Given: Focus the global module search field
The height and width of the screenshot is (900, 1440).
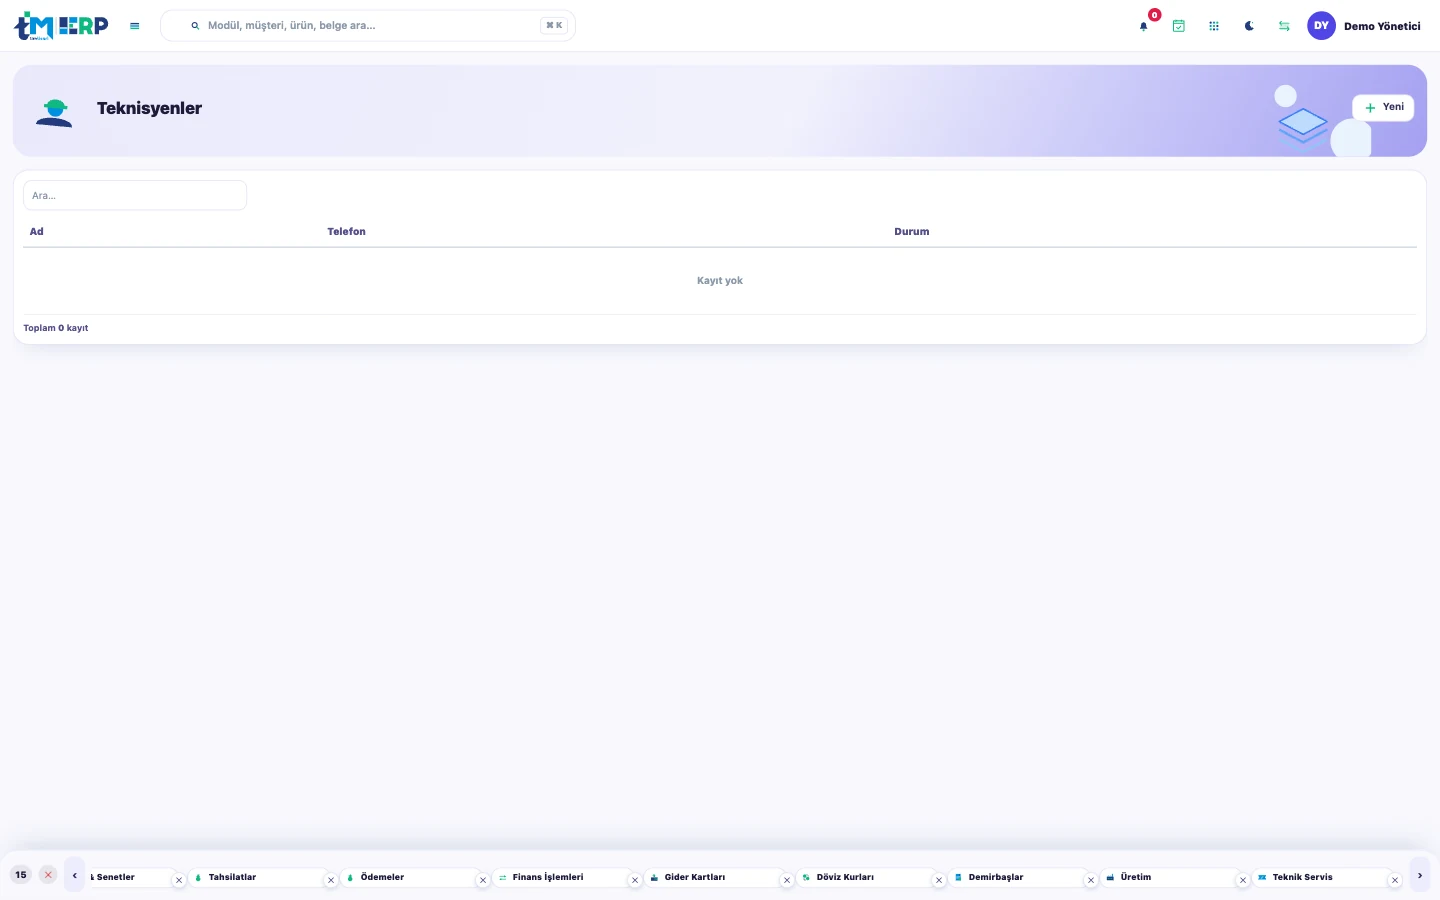Looking at the screenshot, I should pyautogui.click(x=368, y=26).
